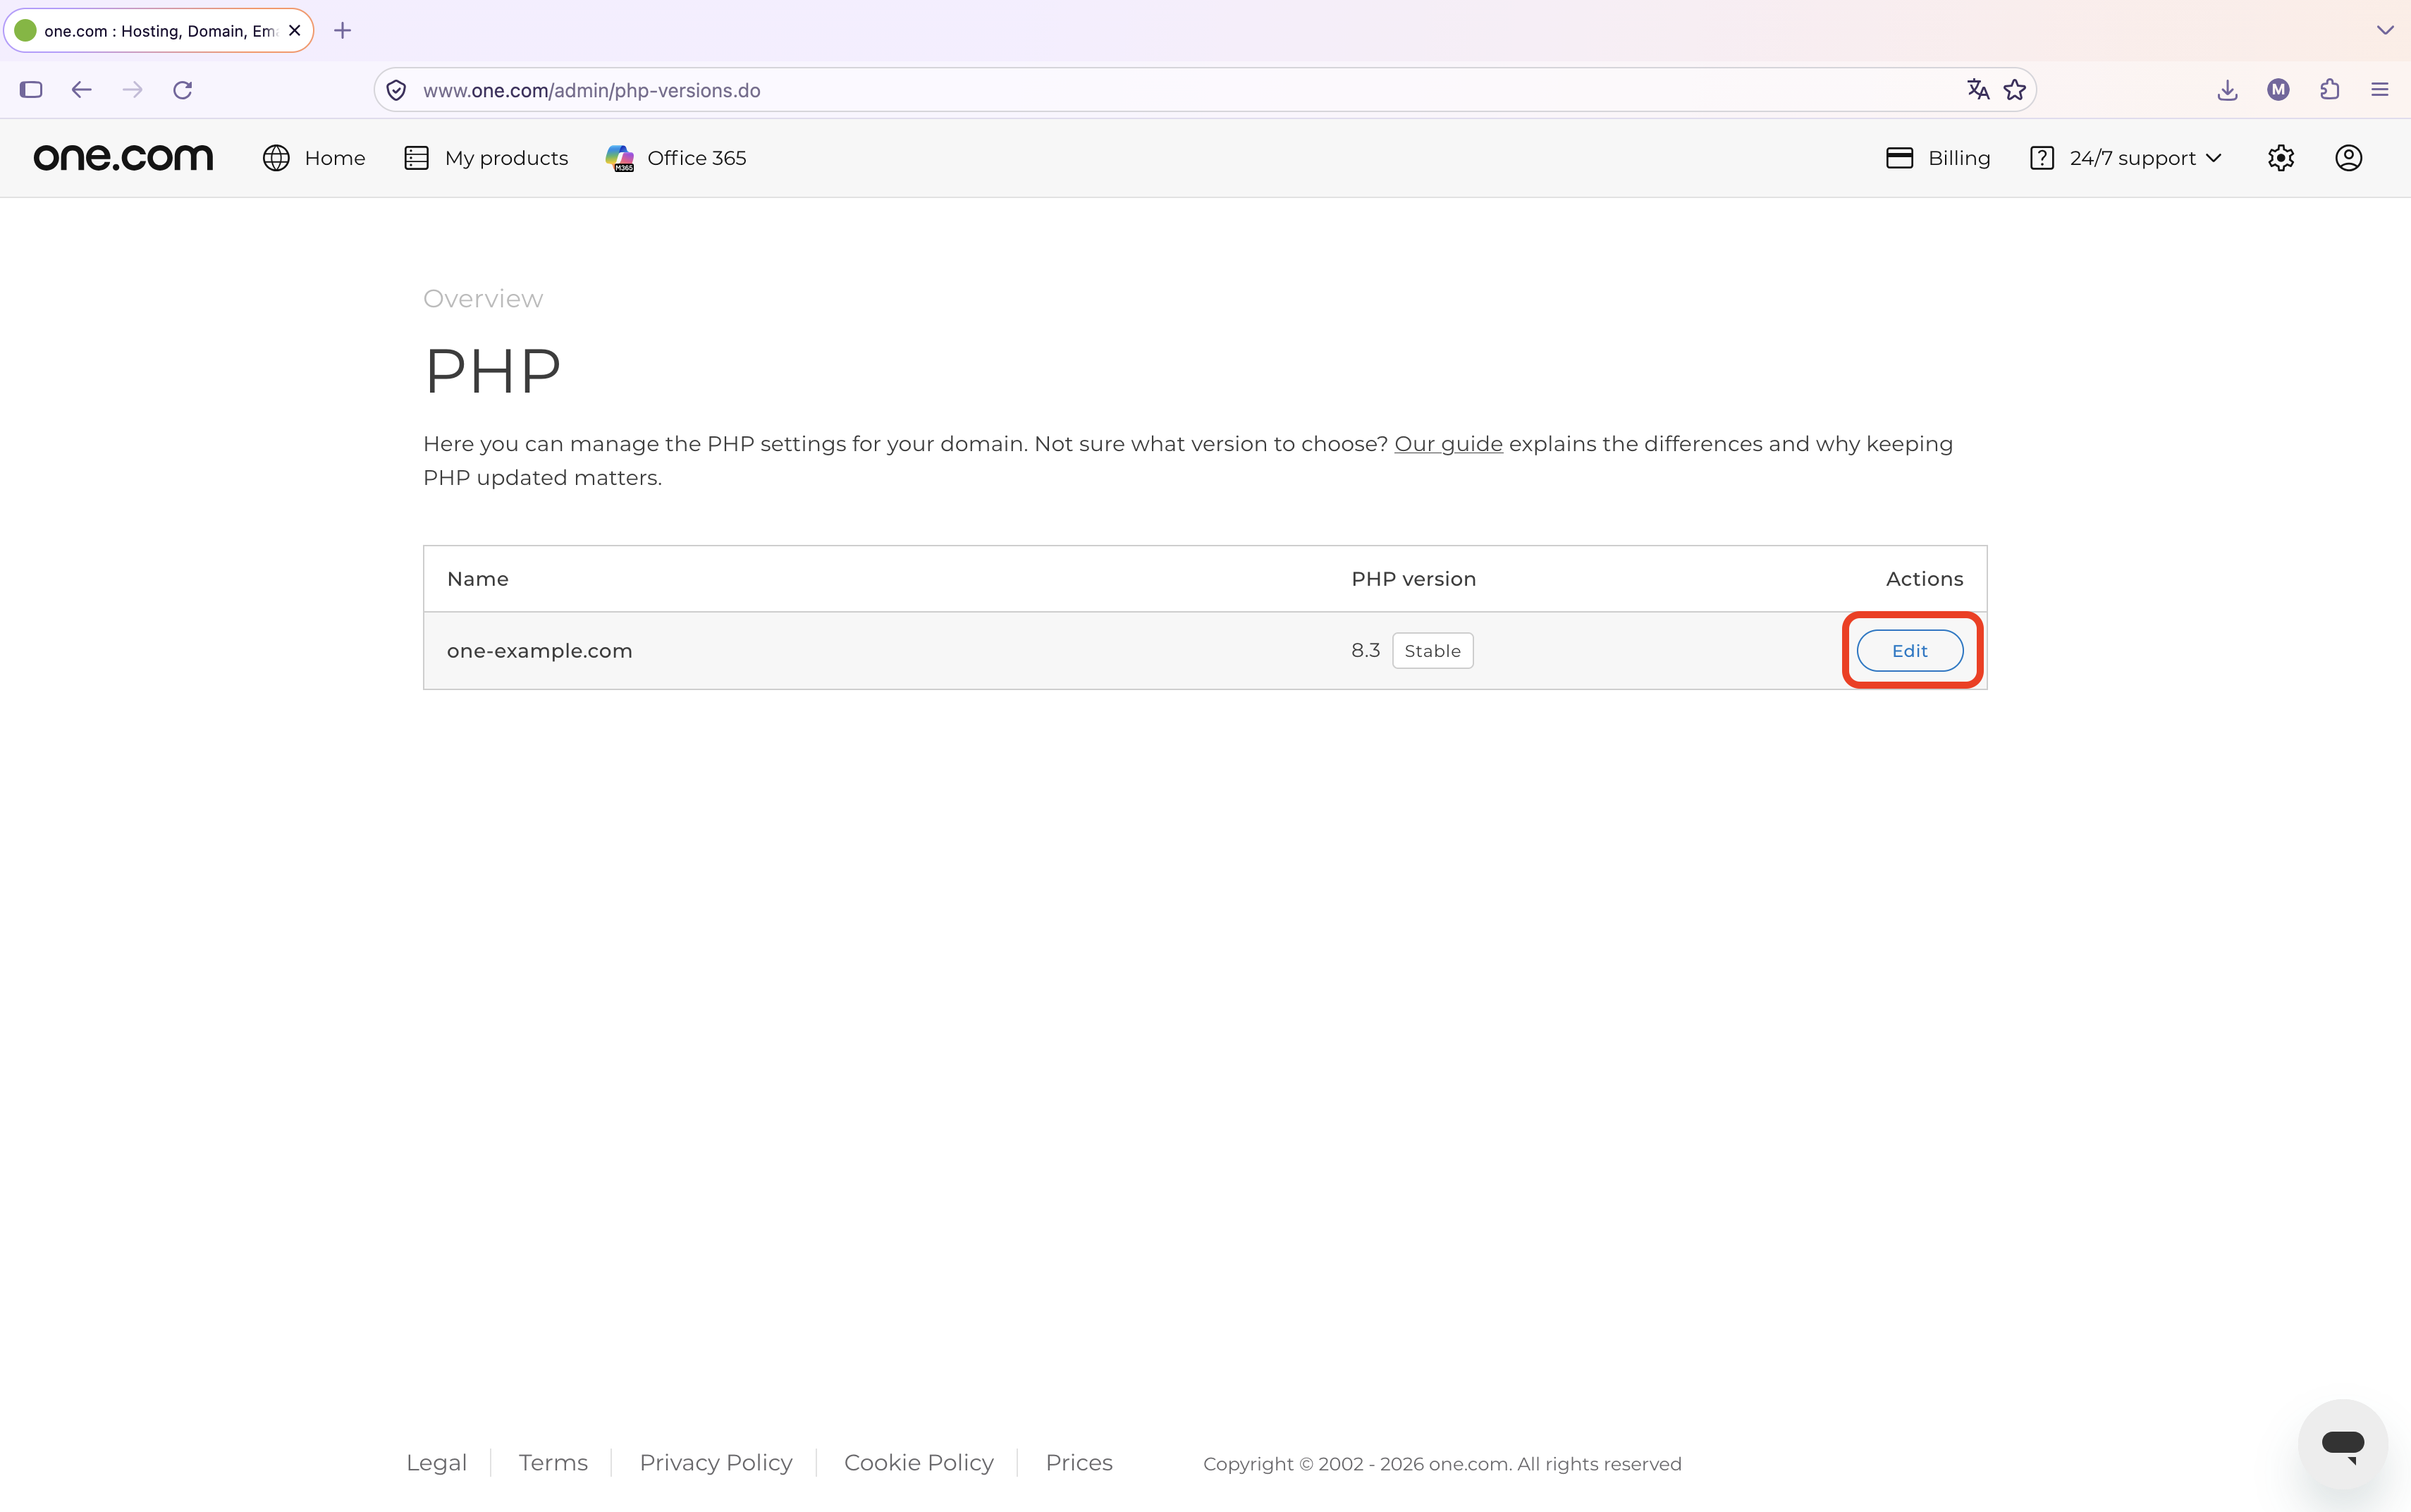Open the Cookie Policy footer link

[x=919, y=1463]
